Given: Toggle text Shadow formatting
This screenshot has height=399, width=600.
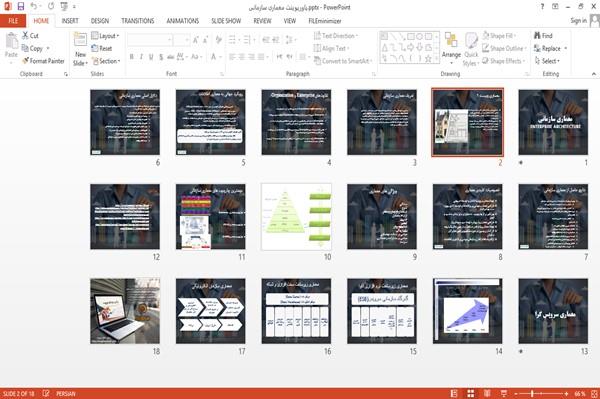Looking at the screenshot, I should click(x=161, y=57).
